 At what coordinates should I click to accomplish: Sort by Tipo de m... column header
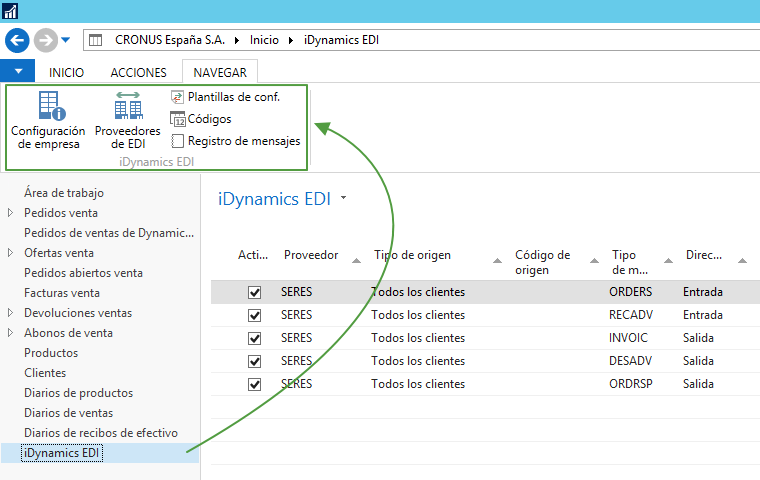[630, 262]
